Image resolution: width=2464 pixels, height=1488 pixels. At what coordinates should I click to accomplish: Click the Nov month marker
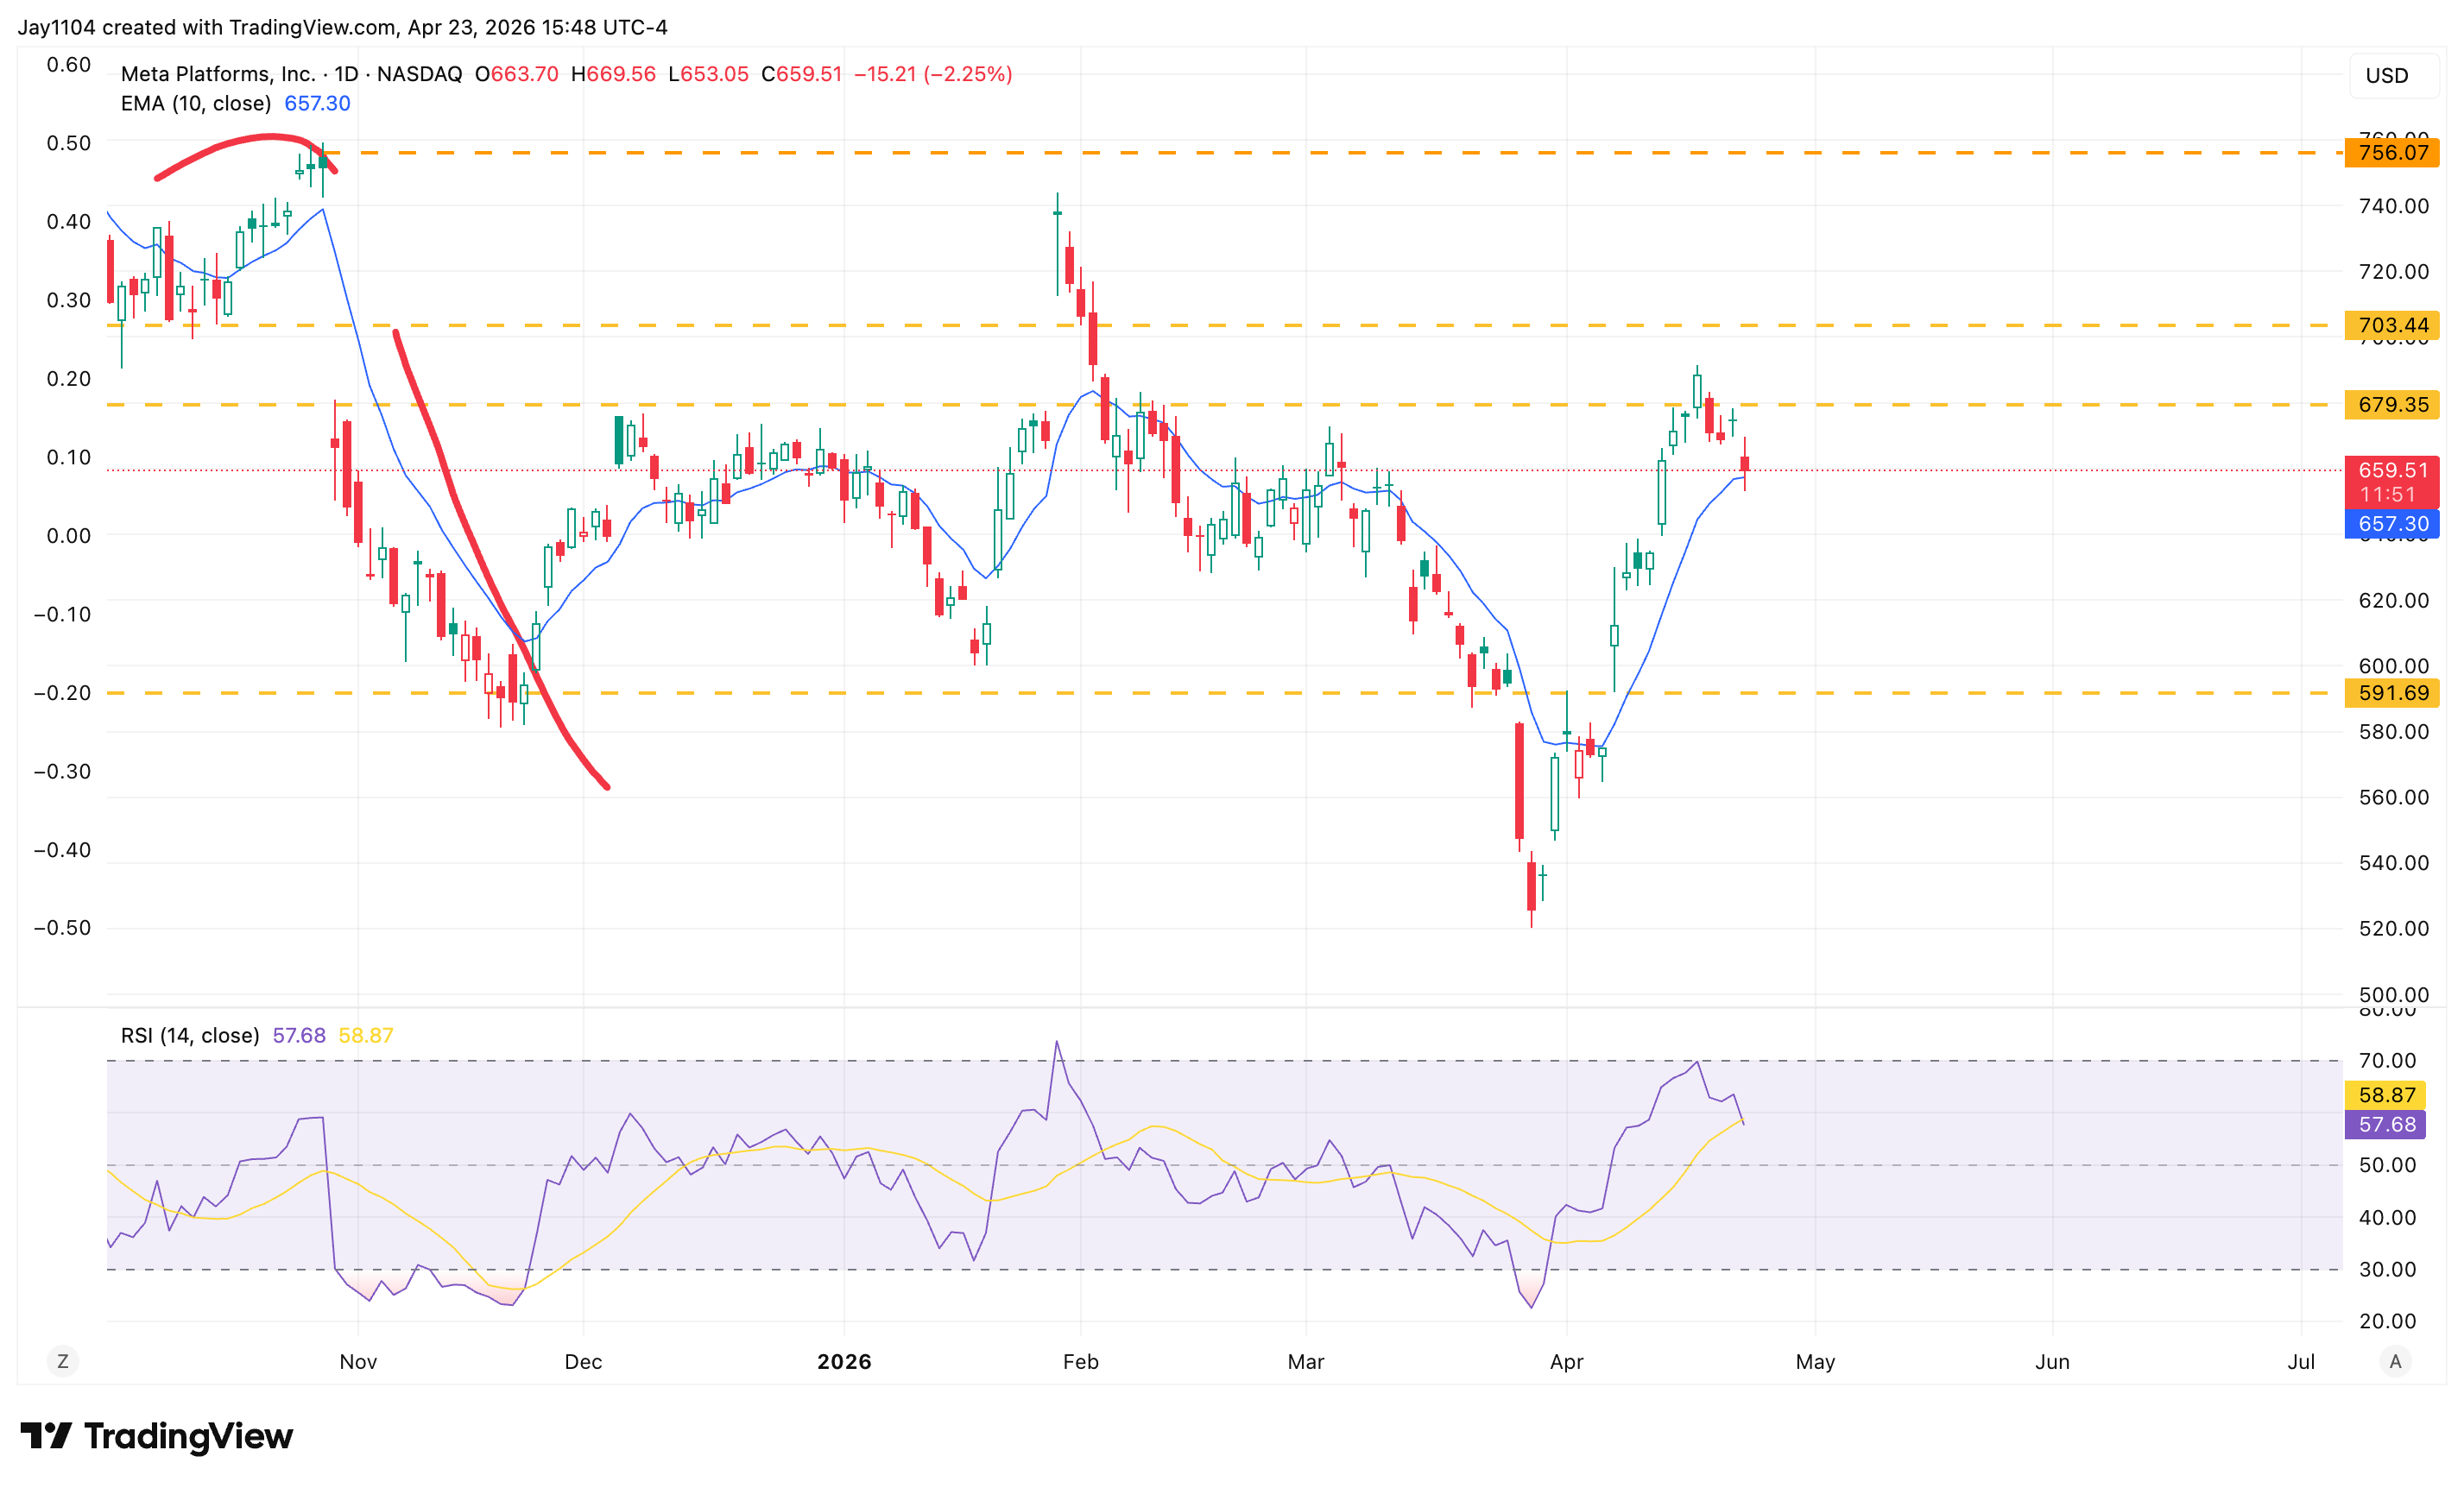coord(358,1361)
